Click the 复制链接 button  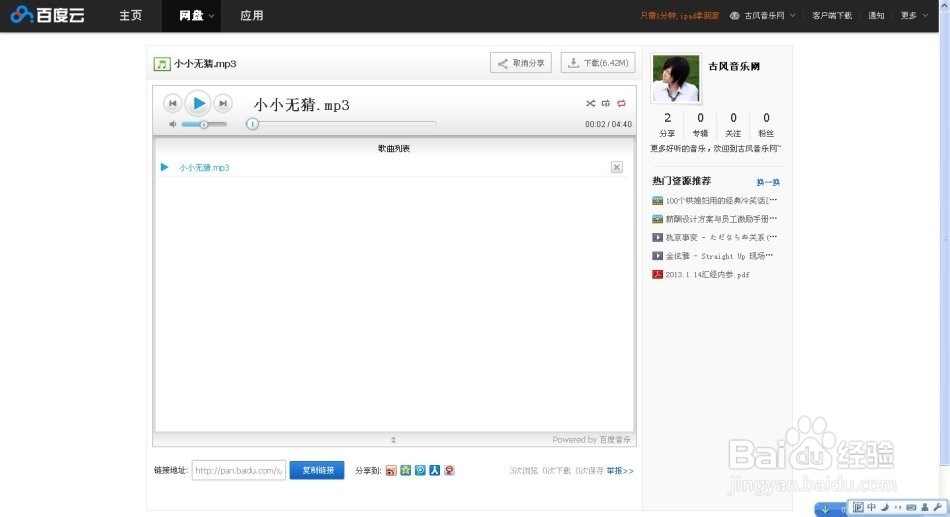point(317,470)
